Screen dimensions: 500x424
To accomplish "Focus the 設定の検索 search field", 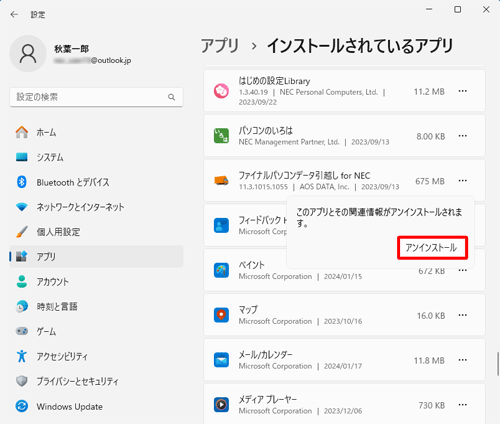I will [x=96, y=97].
